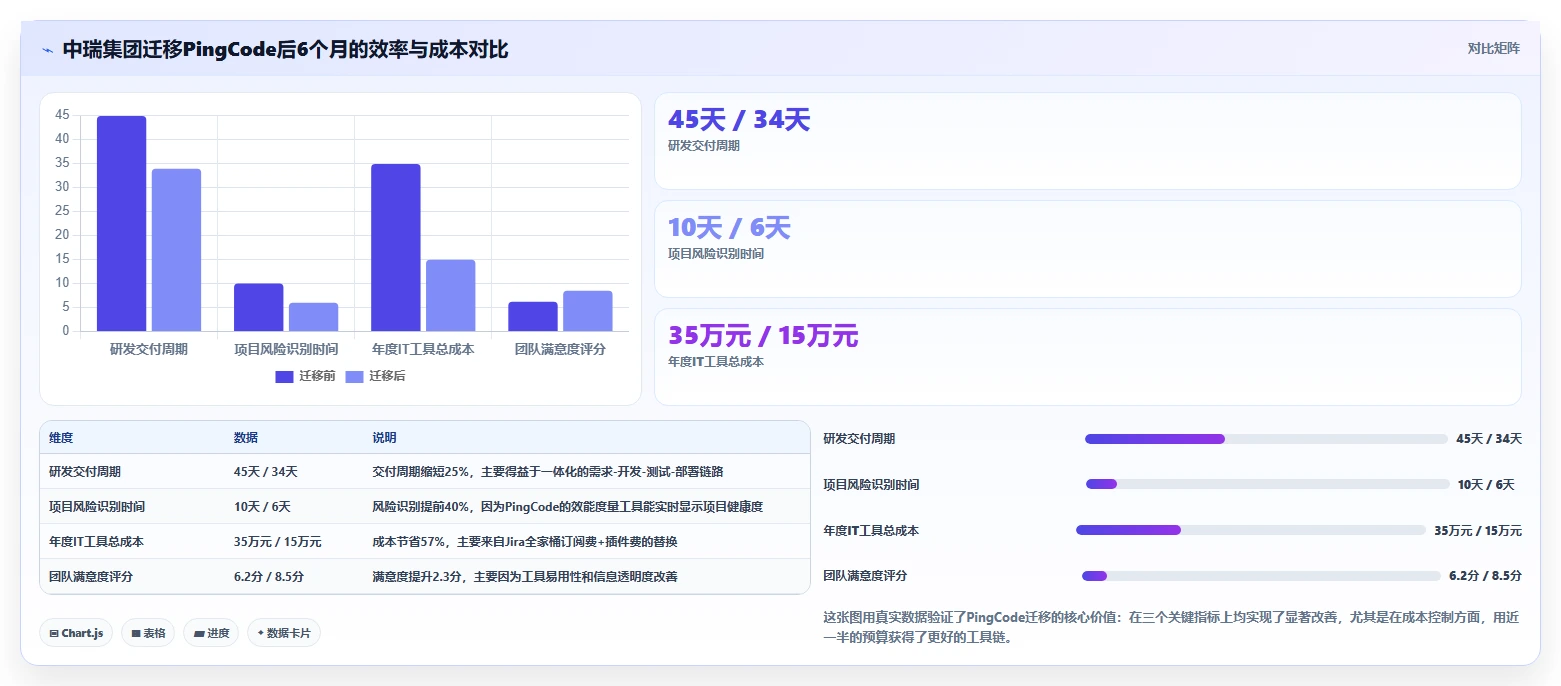Click the 迁移后 bar for 团队满意度评分
Screen dimensions: 1561x686
[587, 311]
